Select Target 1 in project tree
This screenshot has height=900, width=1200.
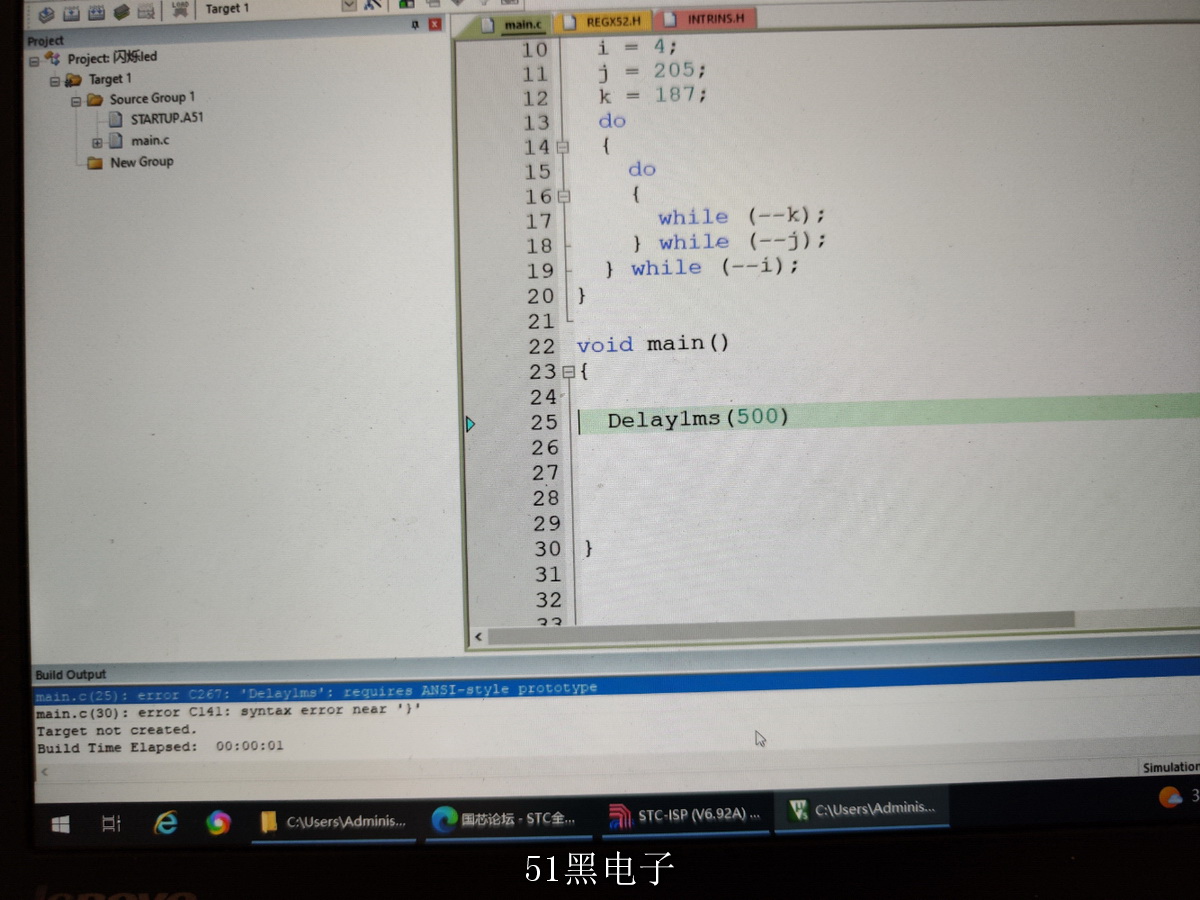pyautogui.click(x=110, y=79)
